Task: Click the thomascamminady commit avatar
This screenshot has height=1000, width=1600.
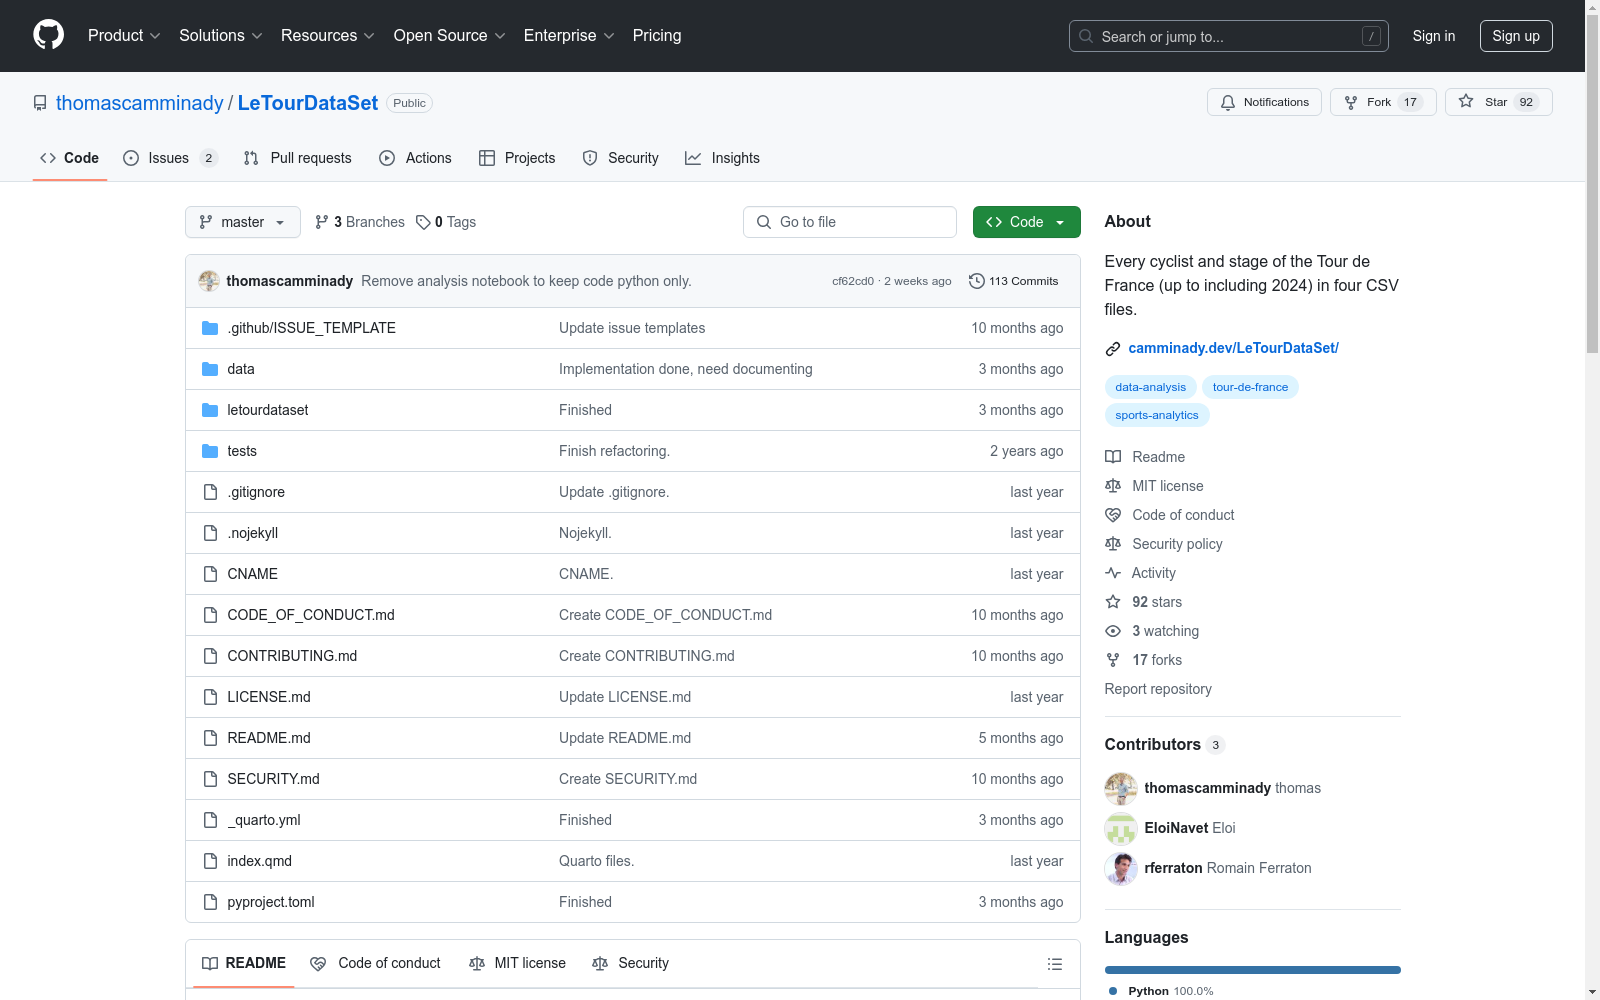Action: click(x=209, y=281)
